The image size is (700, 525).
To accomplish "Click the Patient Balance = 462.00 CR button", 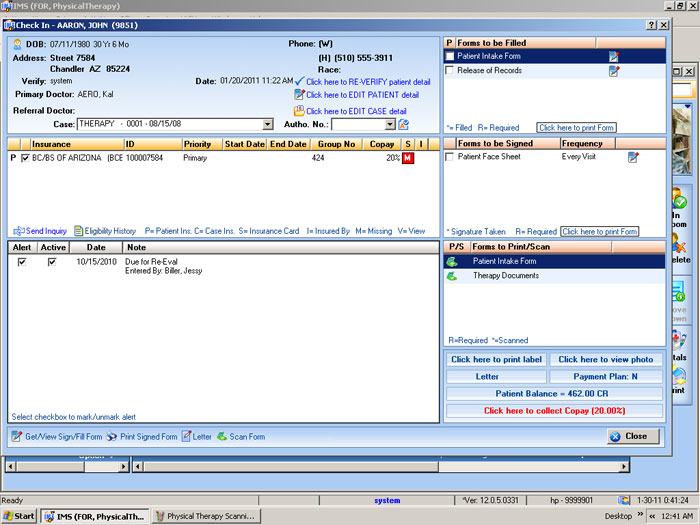I will [554, 393].
